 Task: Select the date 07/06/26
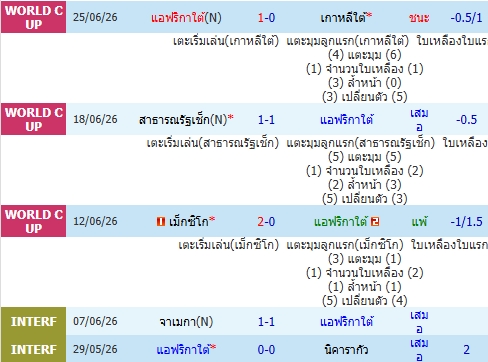pyautogui.click(x=95, y=321)
